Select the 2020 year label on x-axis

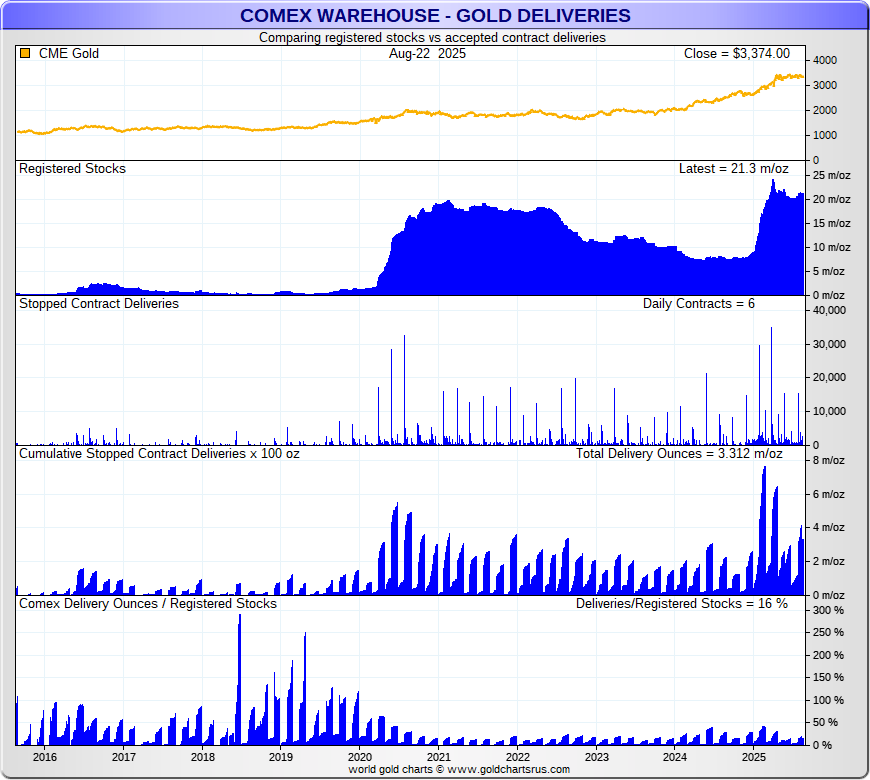[x=360, y=757]
